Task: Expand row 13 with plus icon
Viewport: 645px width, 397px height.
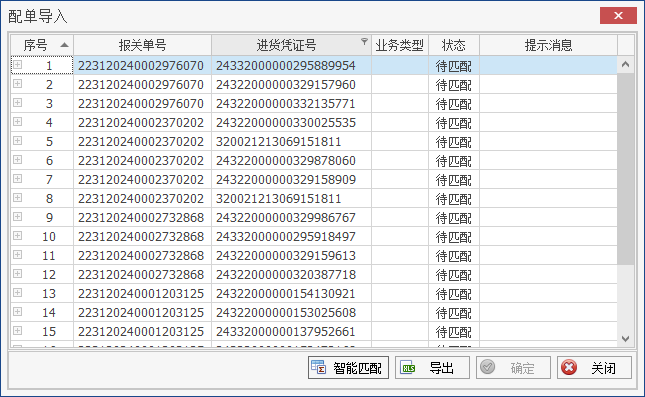Action: (x=17, y=293)
